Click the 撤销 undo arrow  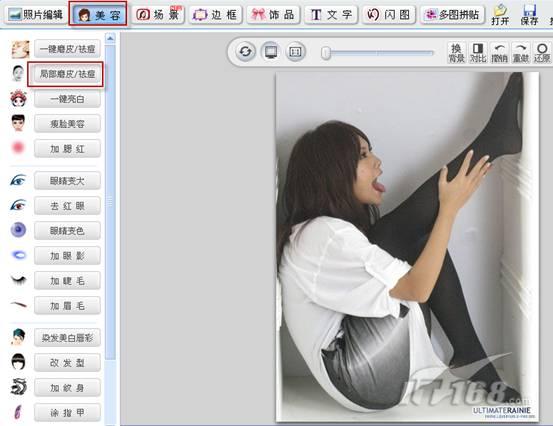tap(499, 53)
